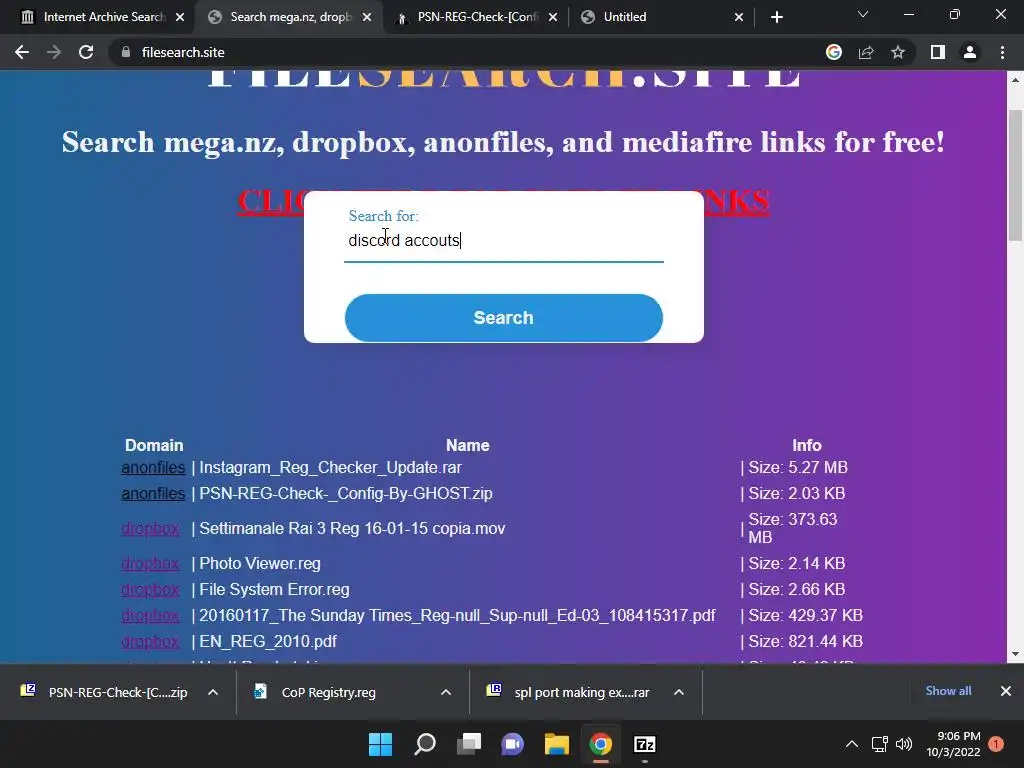Open the volume tray icon
Screen dimensions: 1024x768
click(x=904, y=744)
